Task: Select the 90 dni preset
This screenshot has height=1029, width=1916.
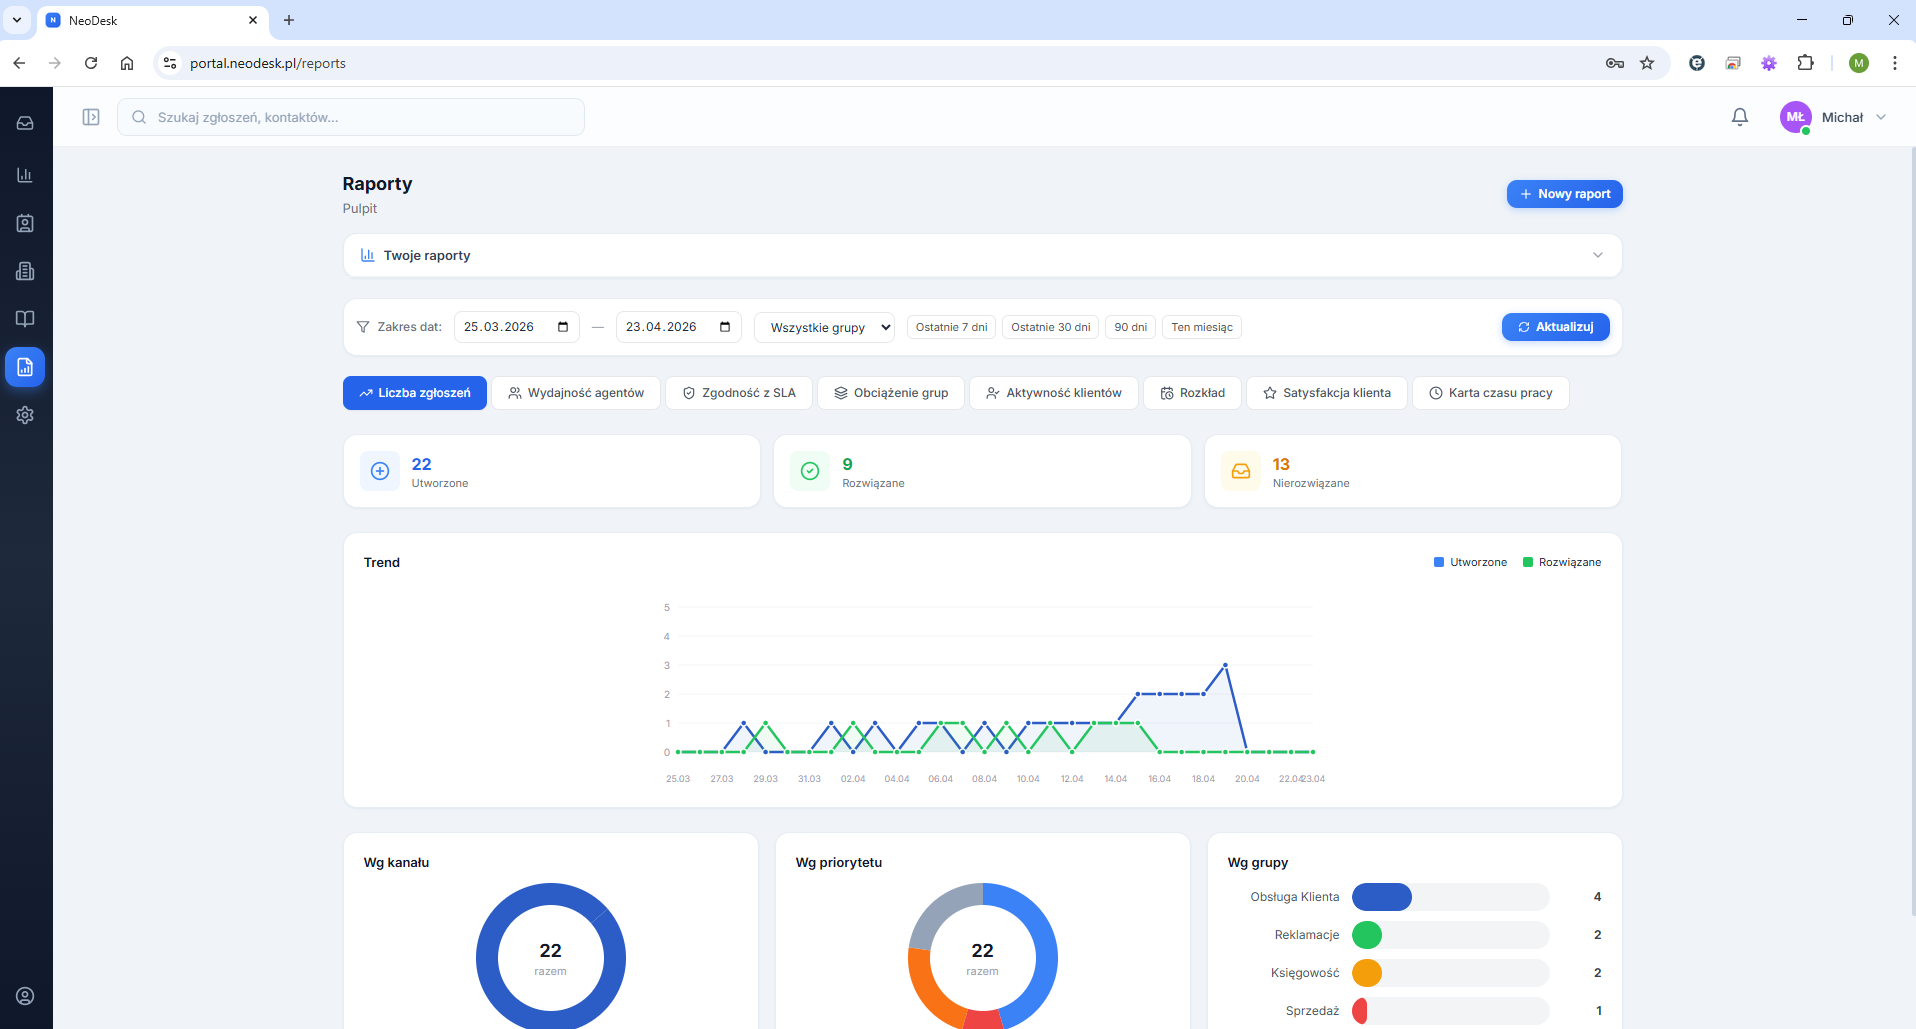Action: coord(1131,327)
